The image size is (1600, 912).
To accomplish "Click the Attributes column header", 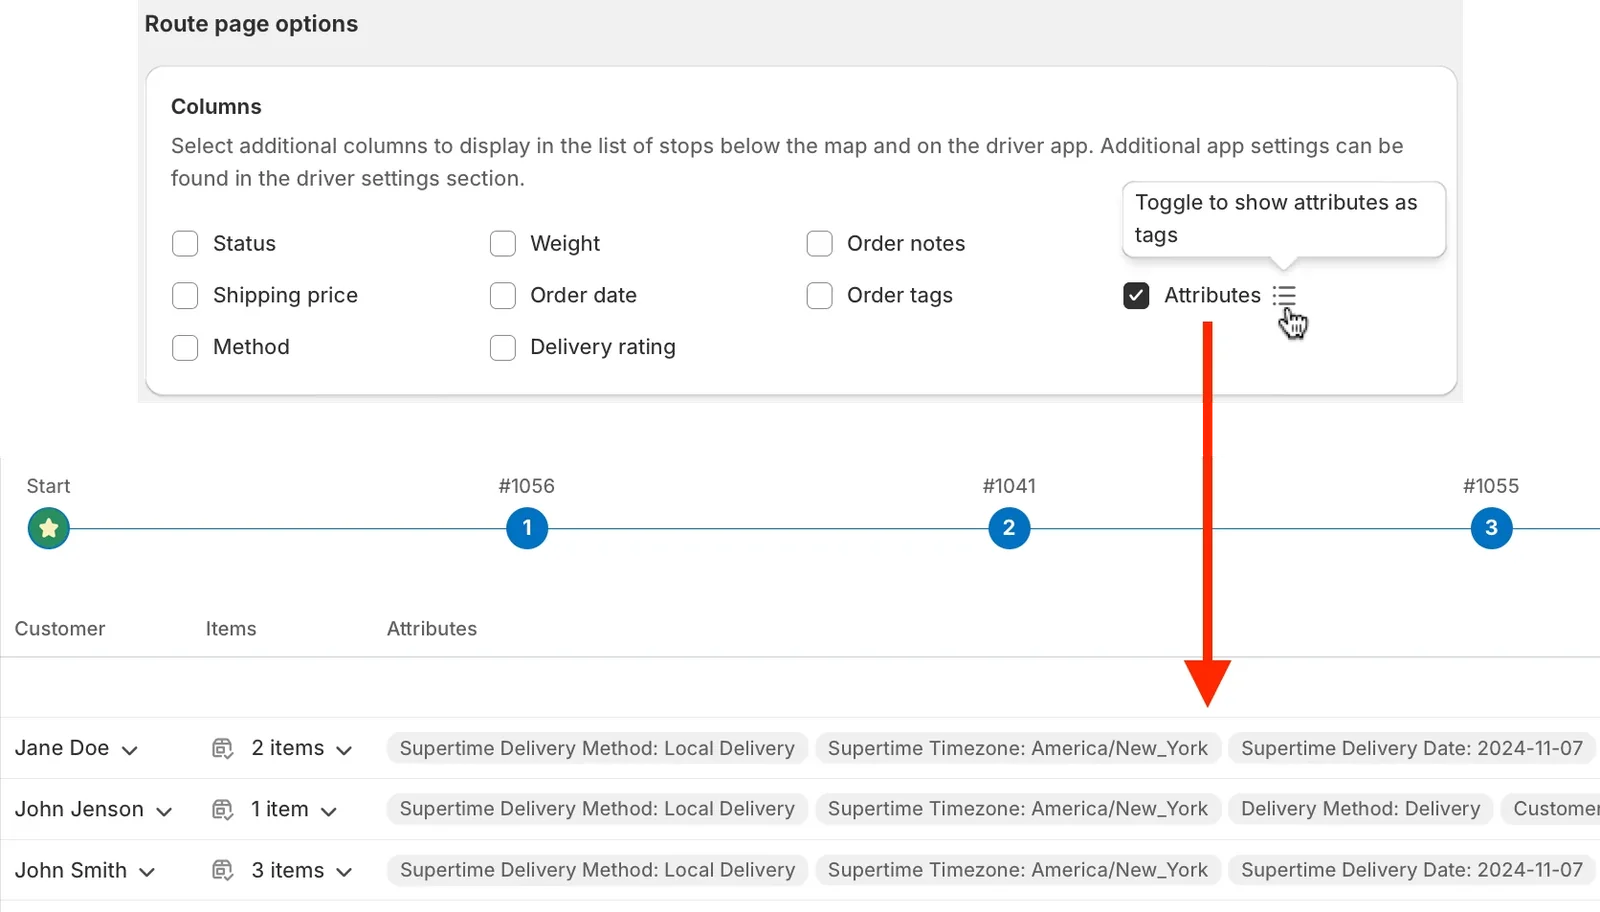I will pyautogui.click(x=432, y=629).
